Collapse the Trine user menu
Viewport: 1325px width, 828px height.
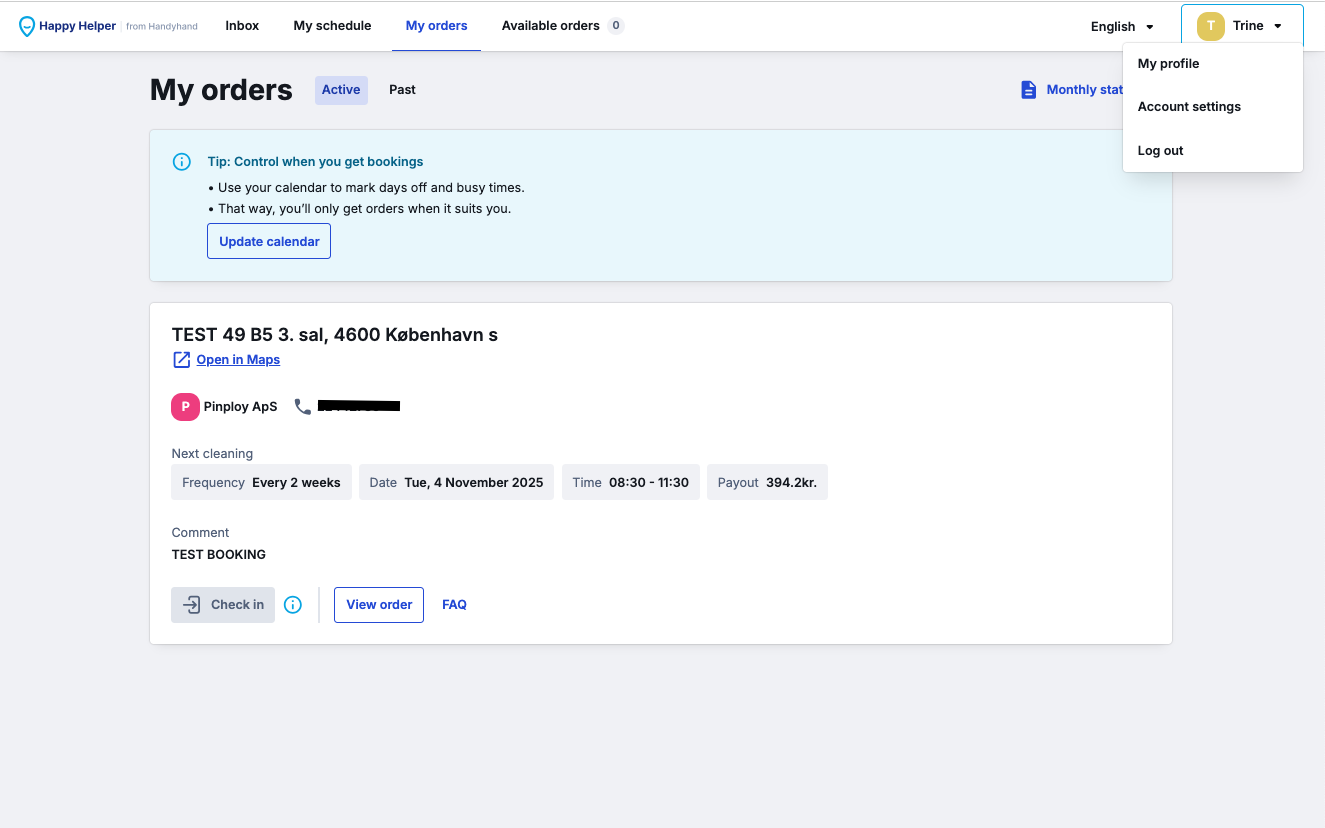click(1242, 26)
